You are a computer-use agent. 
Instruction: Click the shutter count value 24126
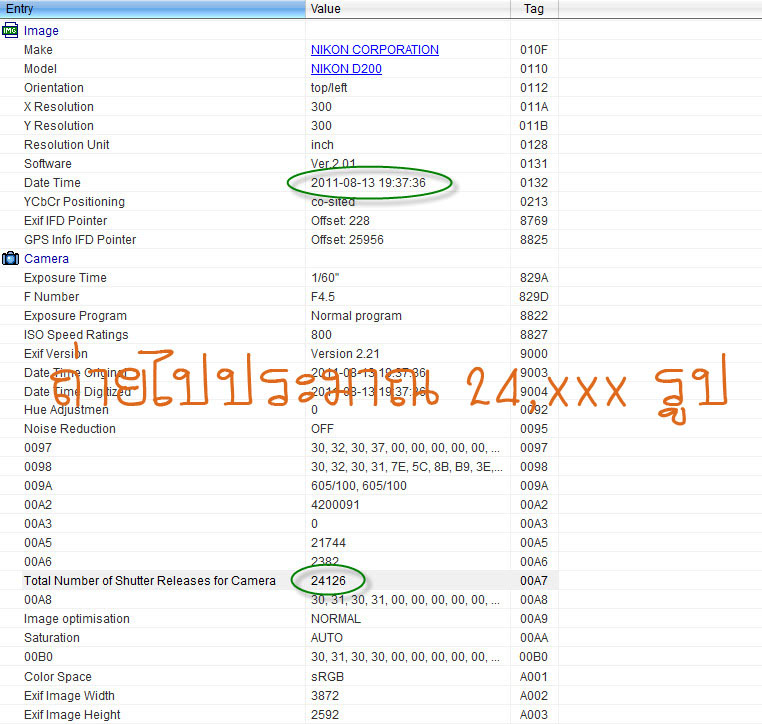pyautogui.click(x=328, y=581)
